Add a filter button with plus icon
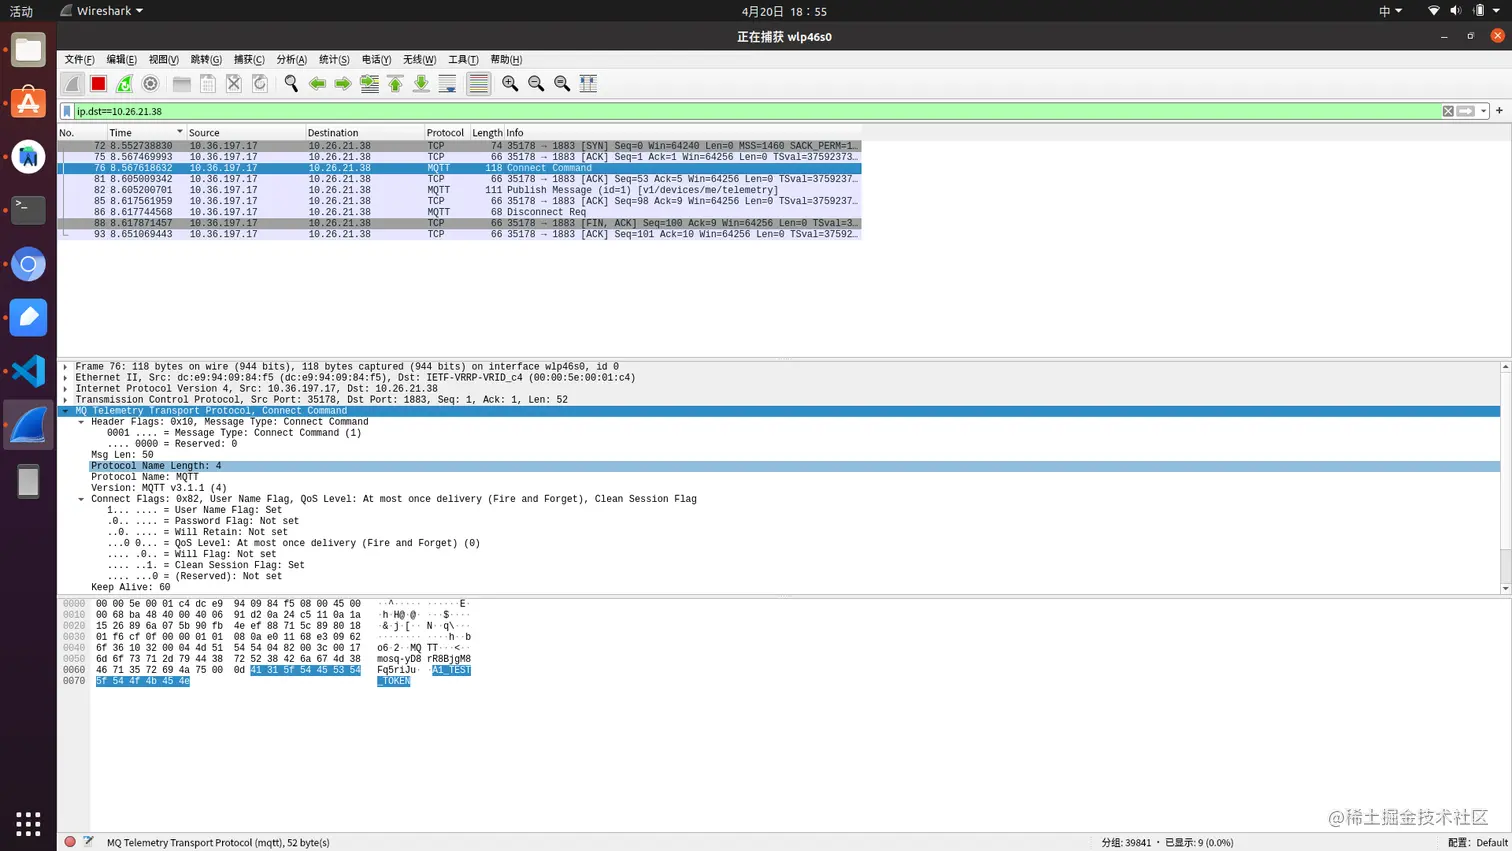Screen dimensions: 1512x851 click(x=1499, y=111)
